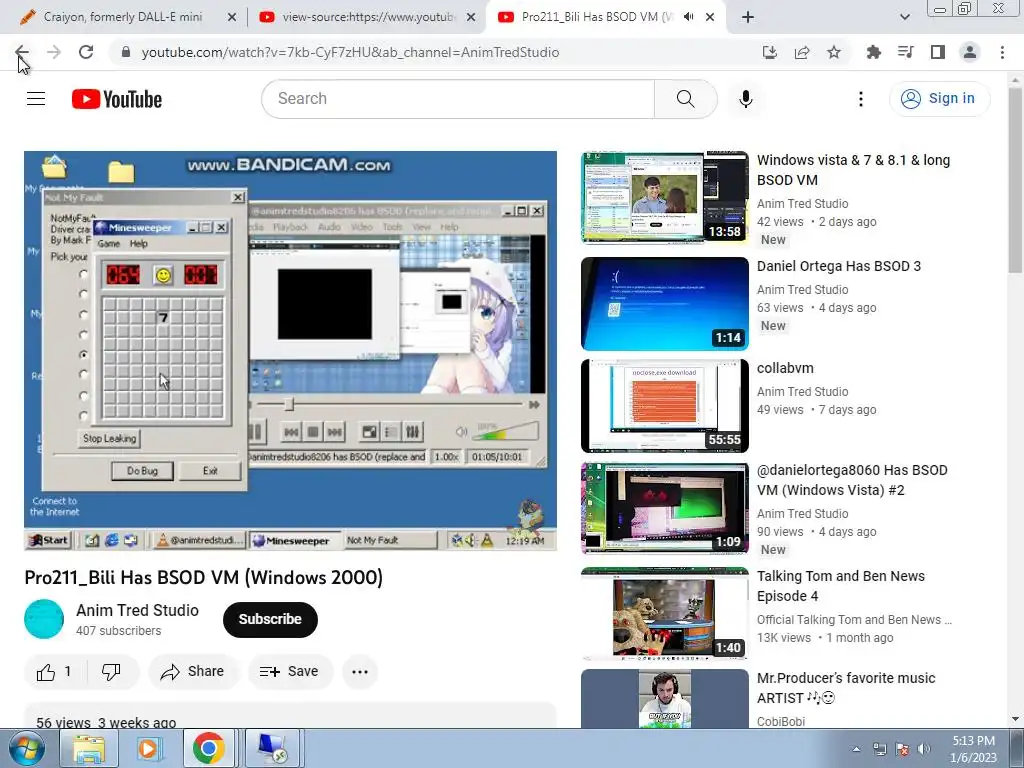Mute tab via the speaker icon on tab
The width and height of the screenshot is (1024, 768).
coord(688,17)
